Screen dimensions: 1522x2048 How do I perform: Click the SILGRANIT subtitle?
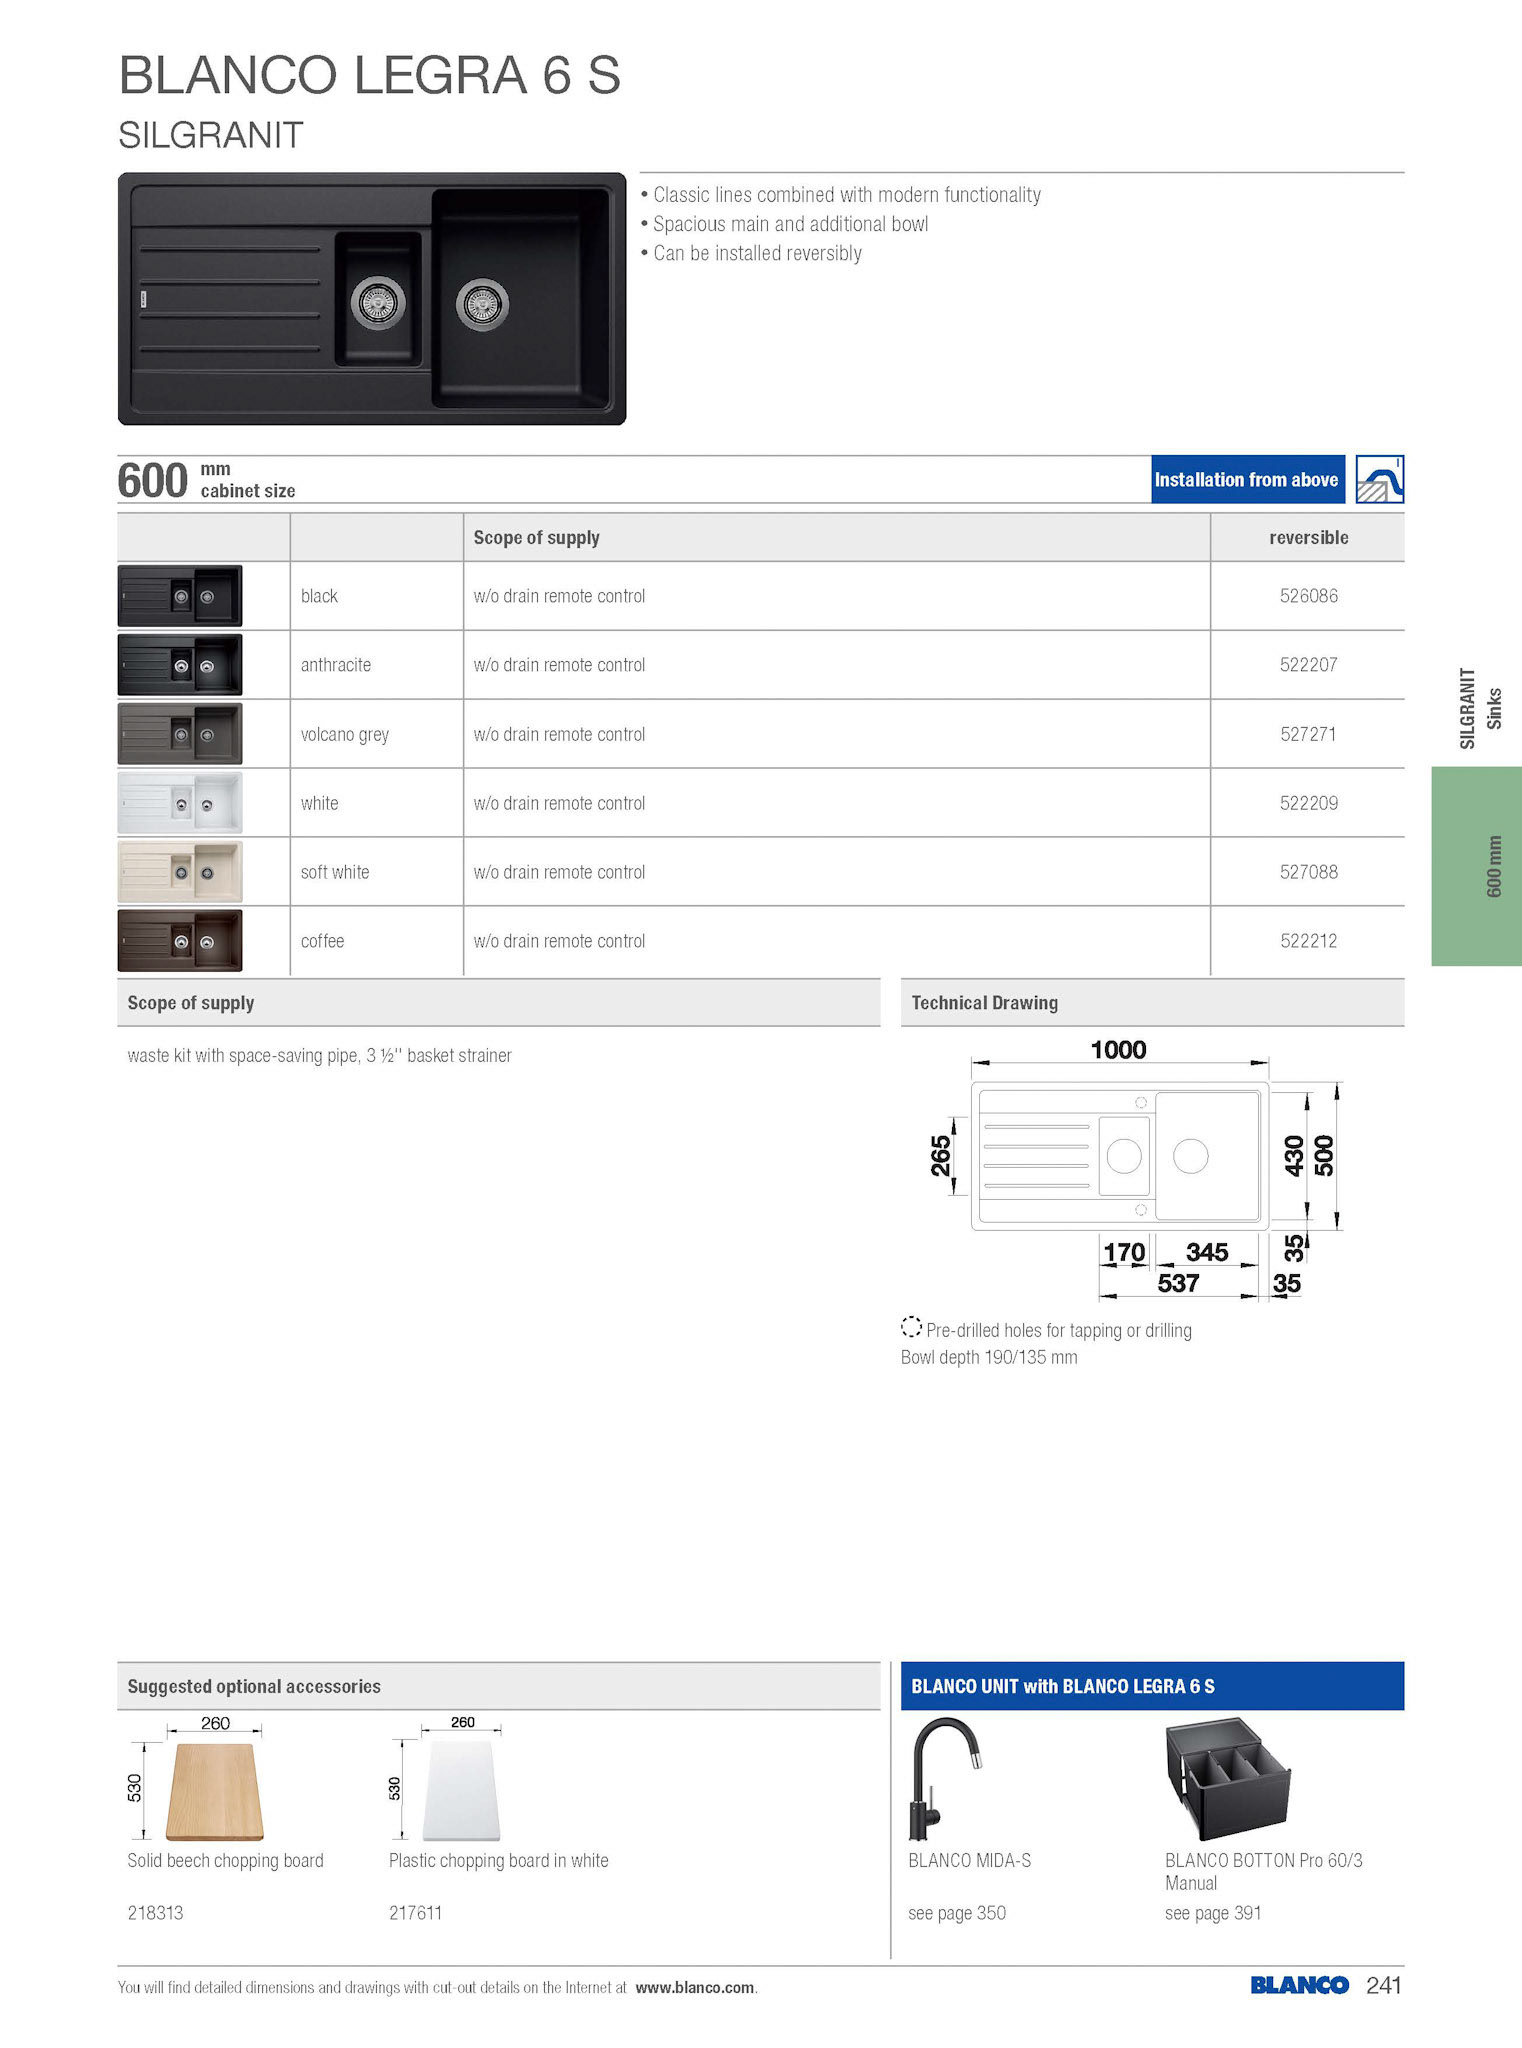pyautogui.click(x=210, y=135)
